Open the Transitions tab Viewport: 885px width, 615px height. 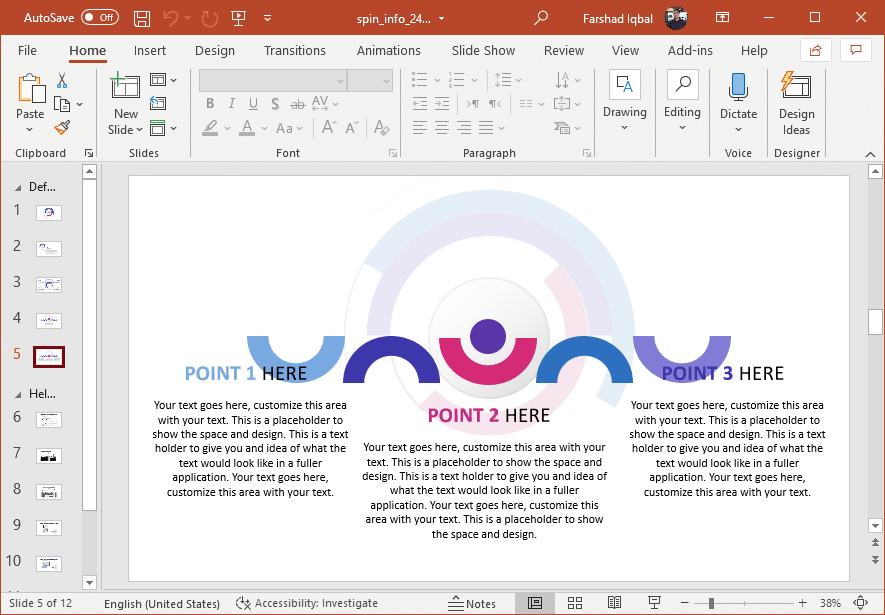click(x=294, y=51)
